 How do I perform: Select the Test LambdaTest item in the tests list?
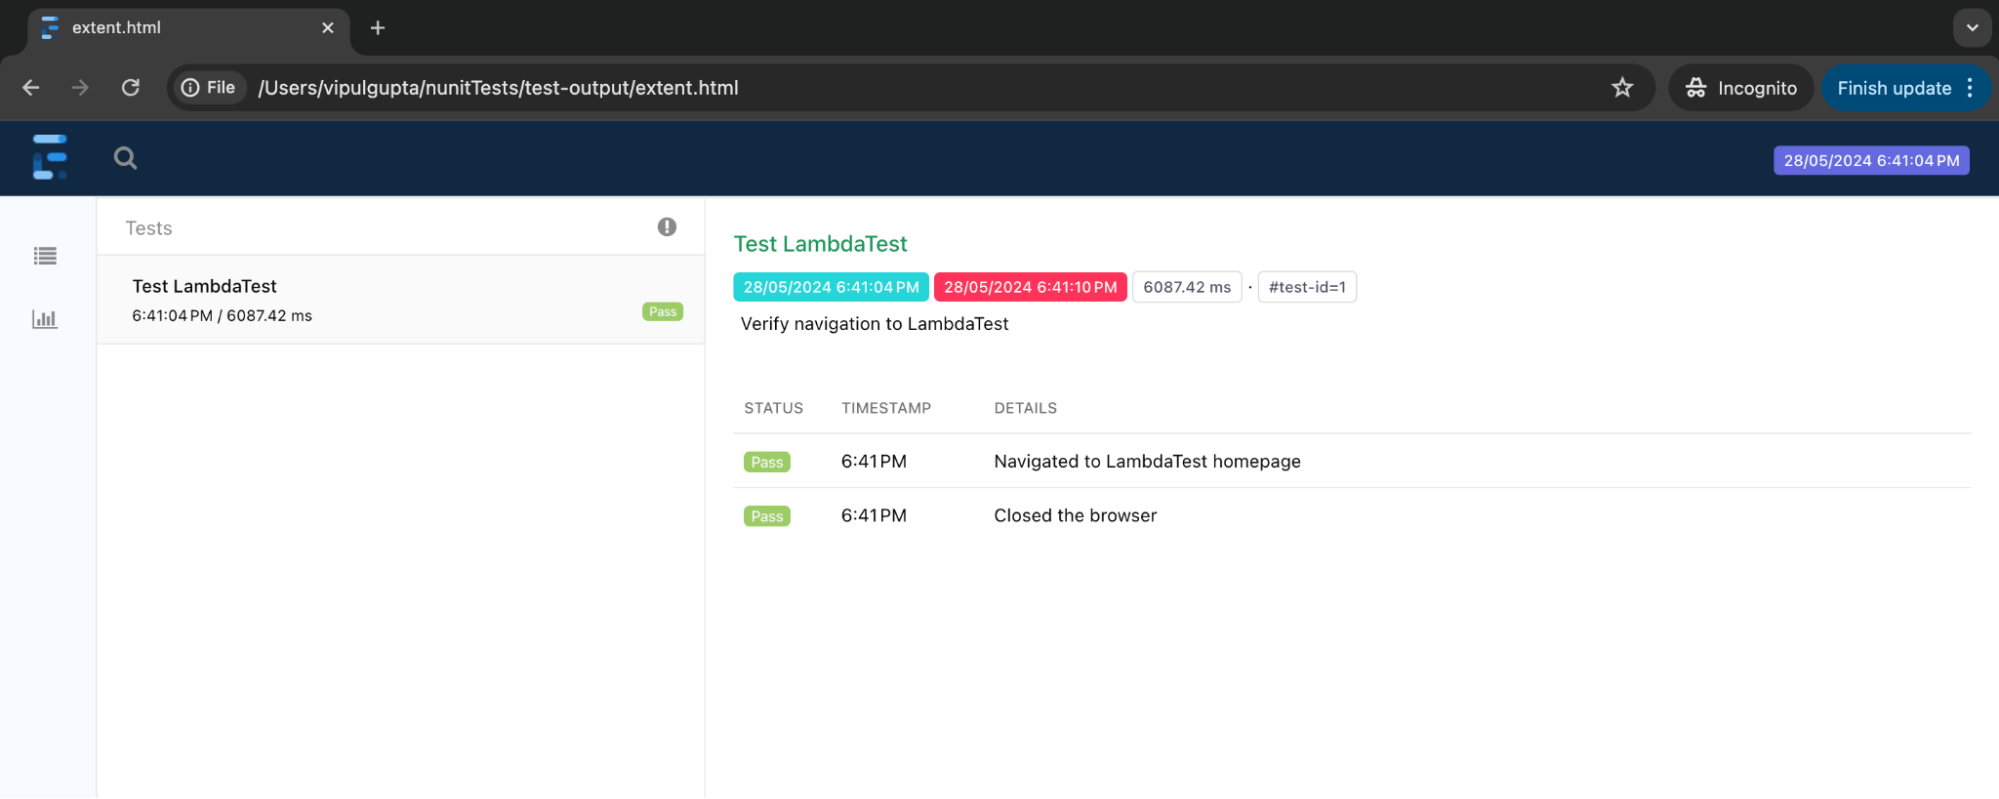click(x=401, y=300)
